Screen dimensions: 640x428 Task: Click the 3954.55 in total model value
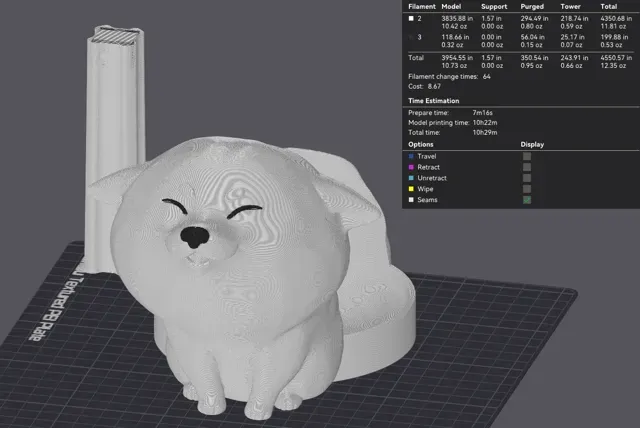point(457,58)
